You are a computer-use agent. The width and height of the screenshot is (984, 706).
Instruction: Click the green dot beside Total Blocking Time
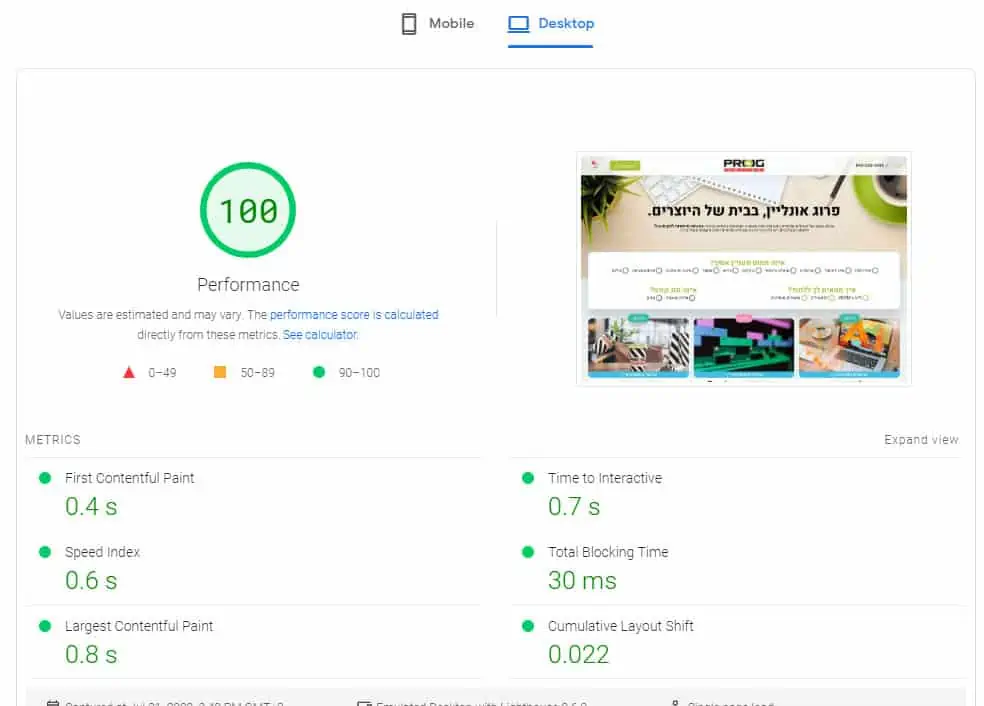[528, 552]
